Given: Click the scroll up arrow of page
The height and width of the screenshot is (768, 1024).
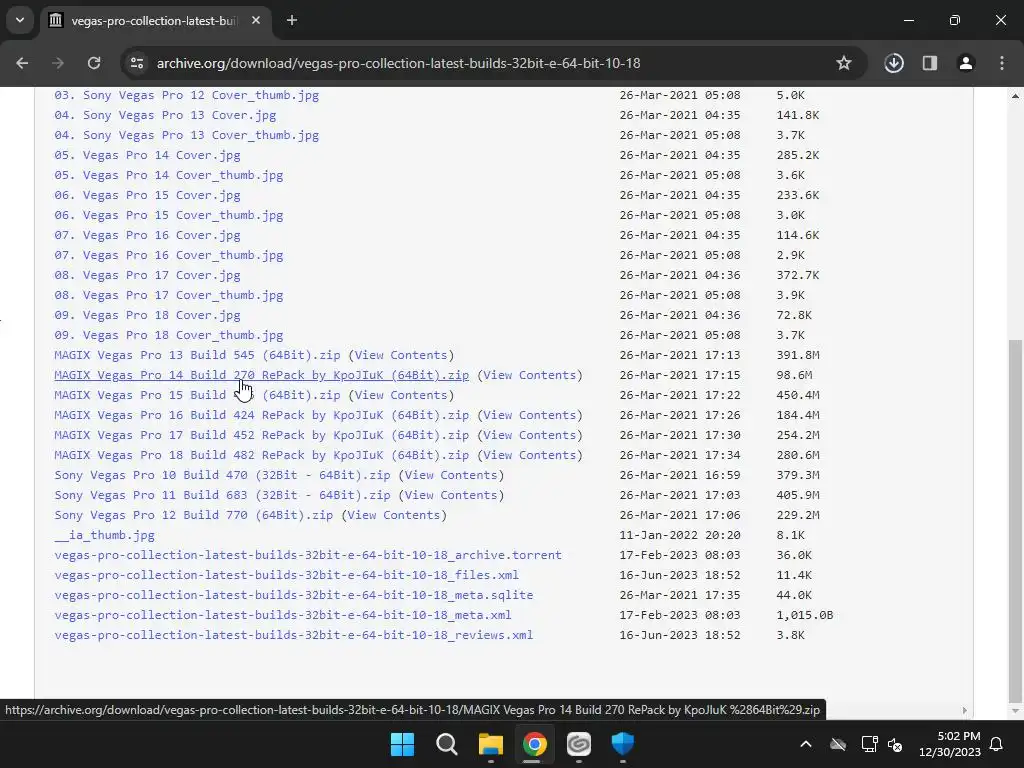Looking at the screenshot, I should (x=1015, y=96).
